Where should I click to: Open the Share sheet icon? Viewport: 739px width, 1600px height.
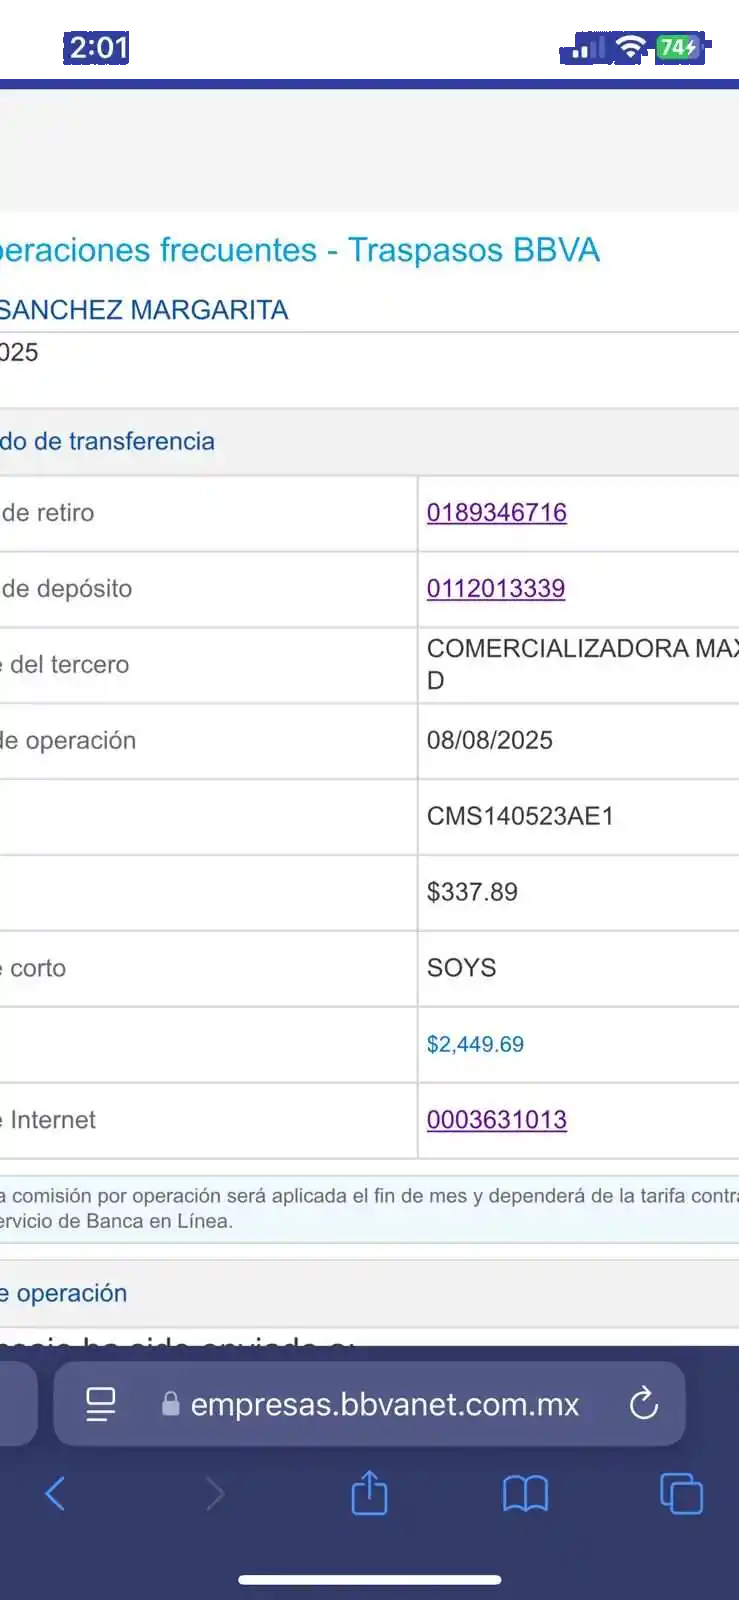coord(369,1493)
